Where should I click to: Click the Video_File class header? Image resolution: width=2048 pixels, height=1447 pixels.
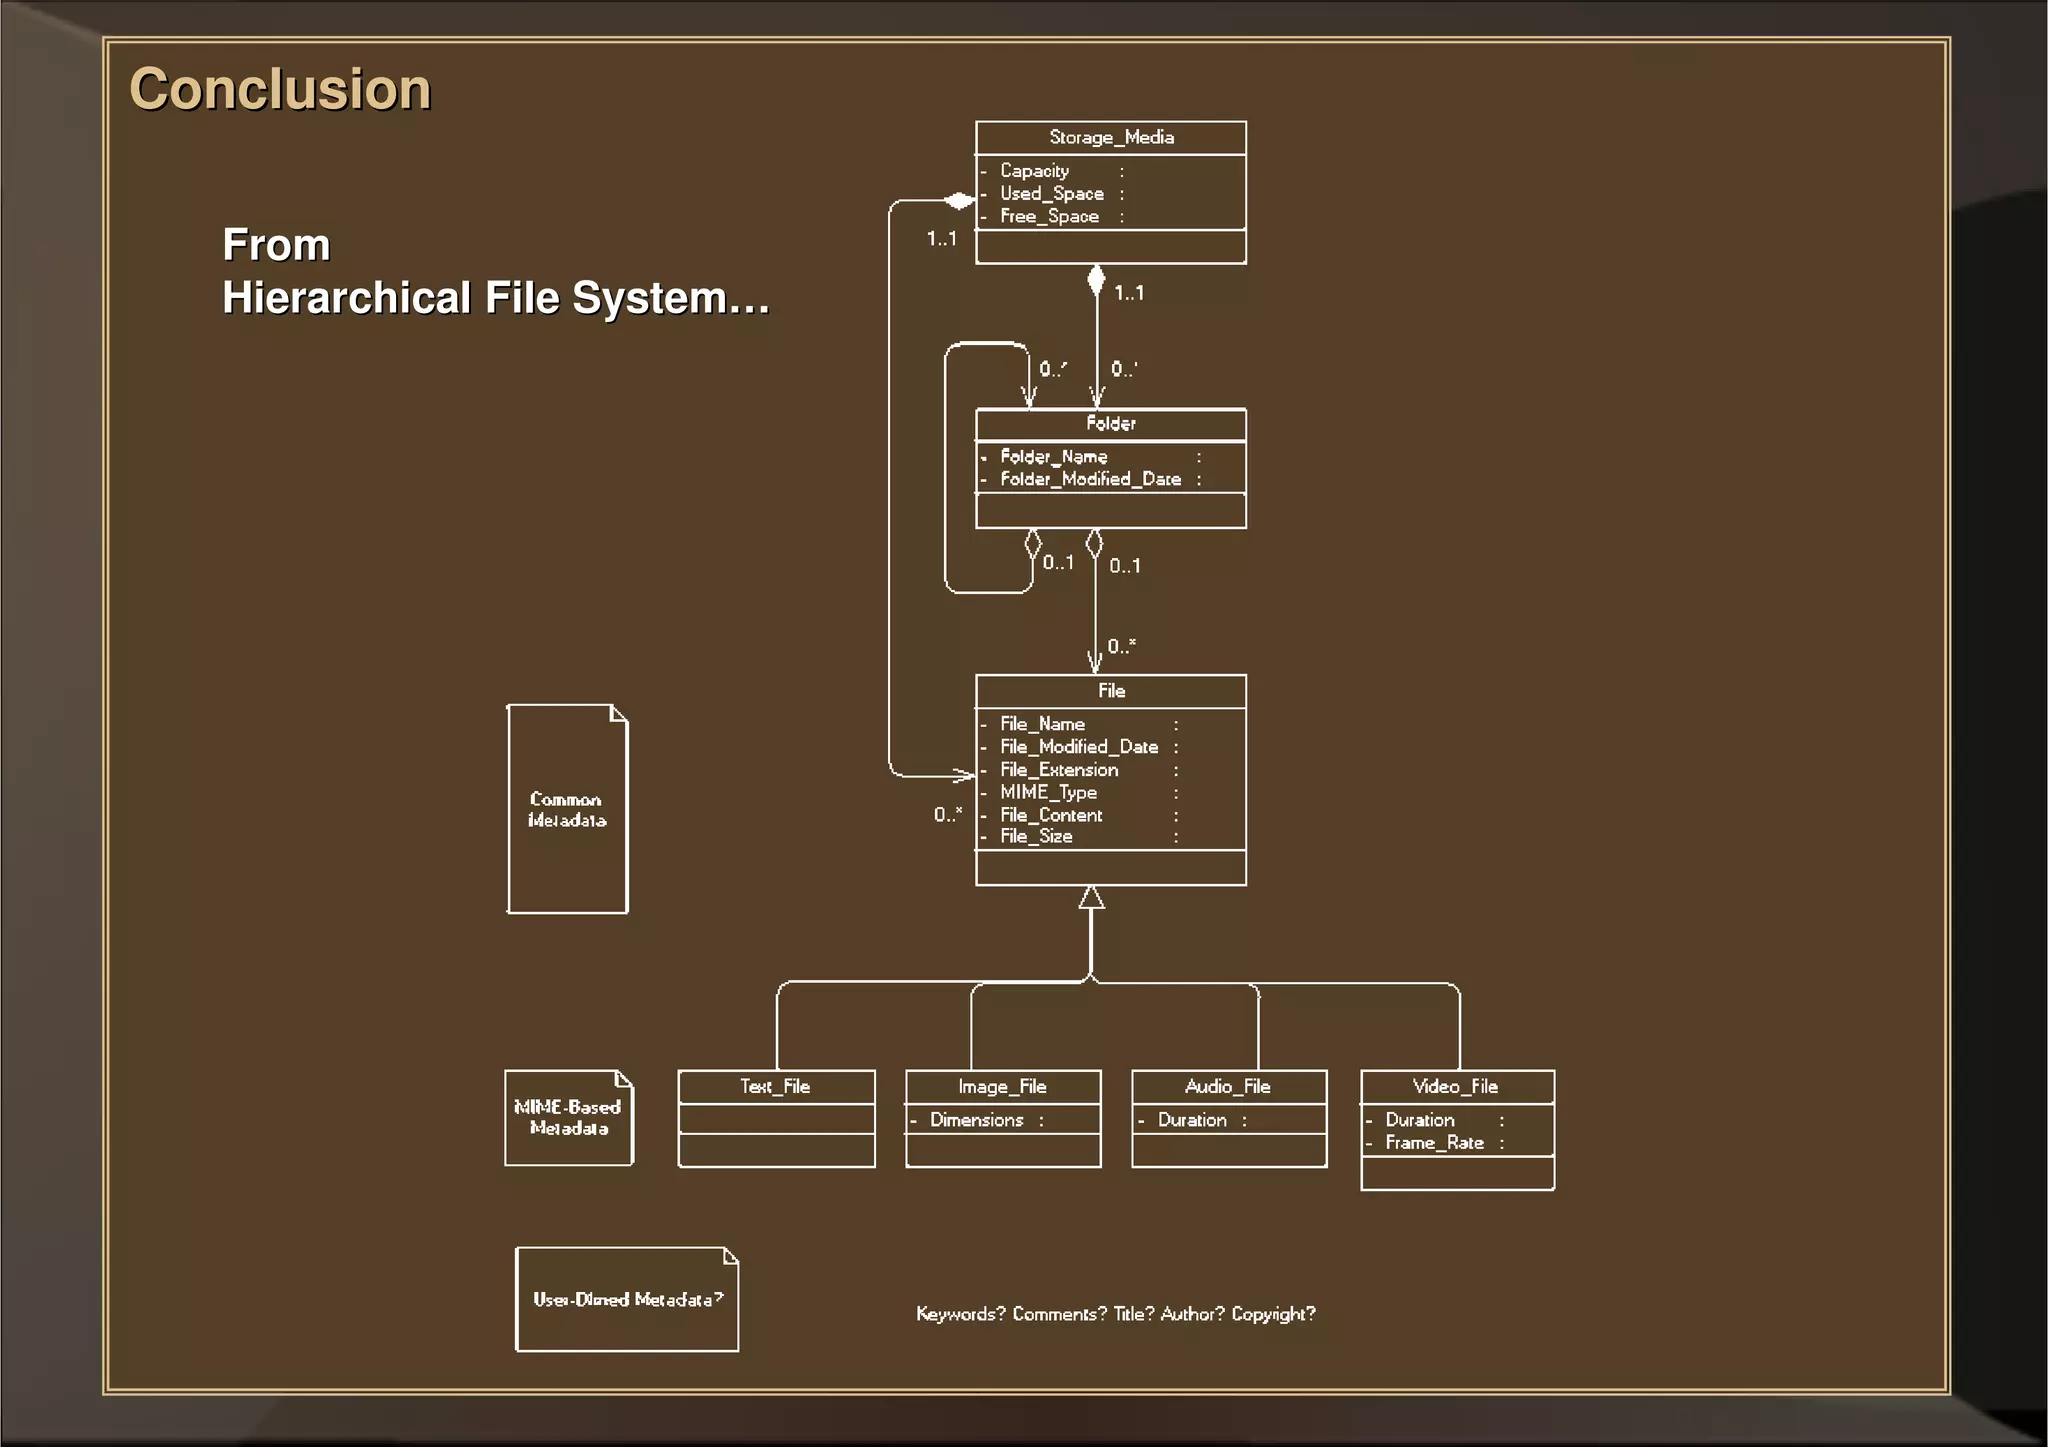coord(1456,1087)
